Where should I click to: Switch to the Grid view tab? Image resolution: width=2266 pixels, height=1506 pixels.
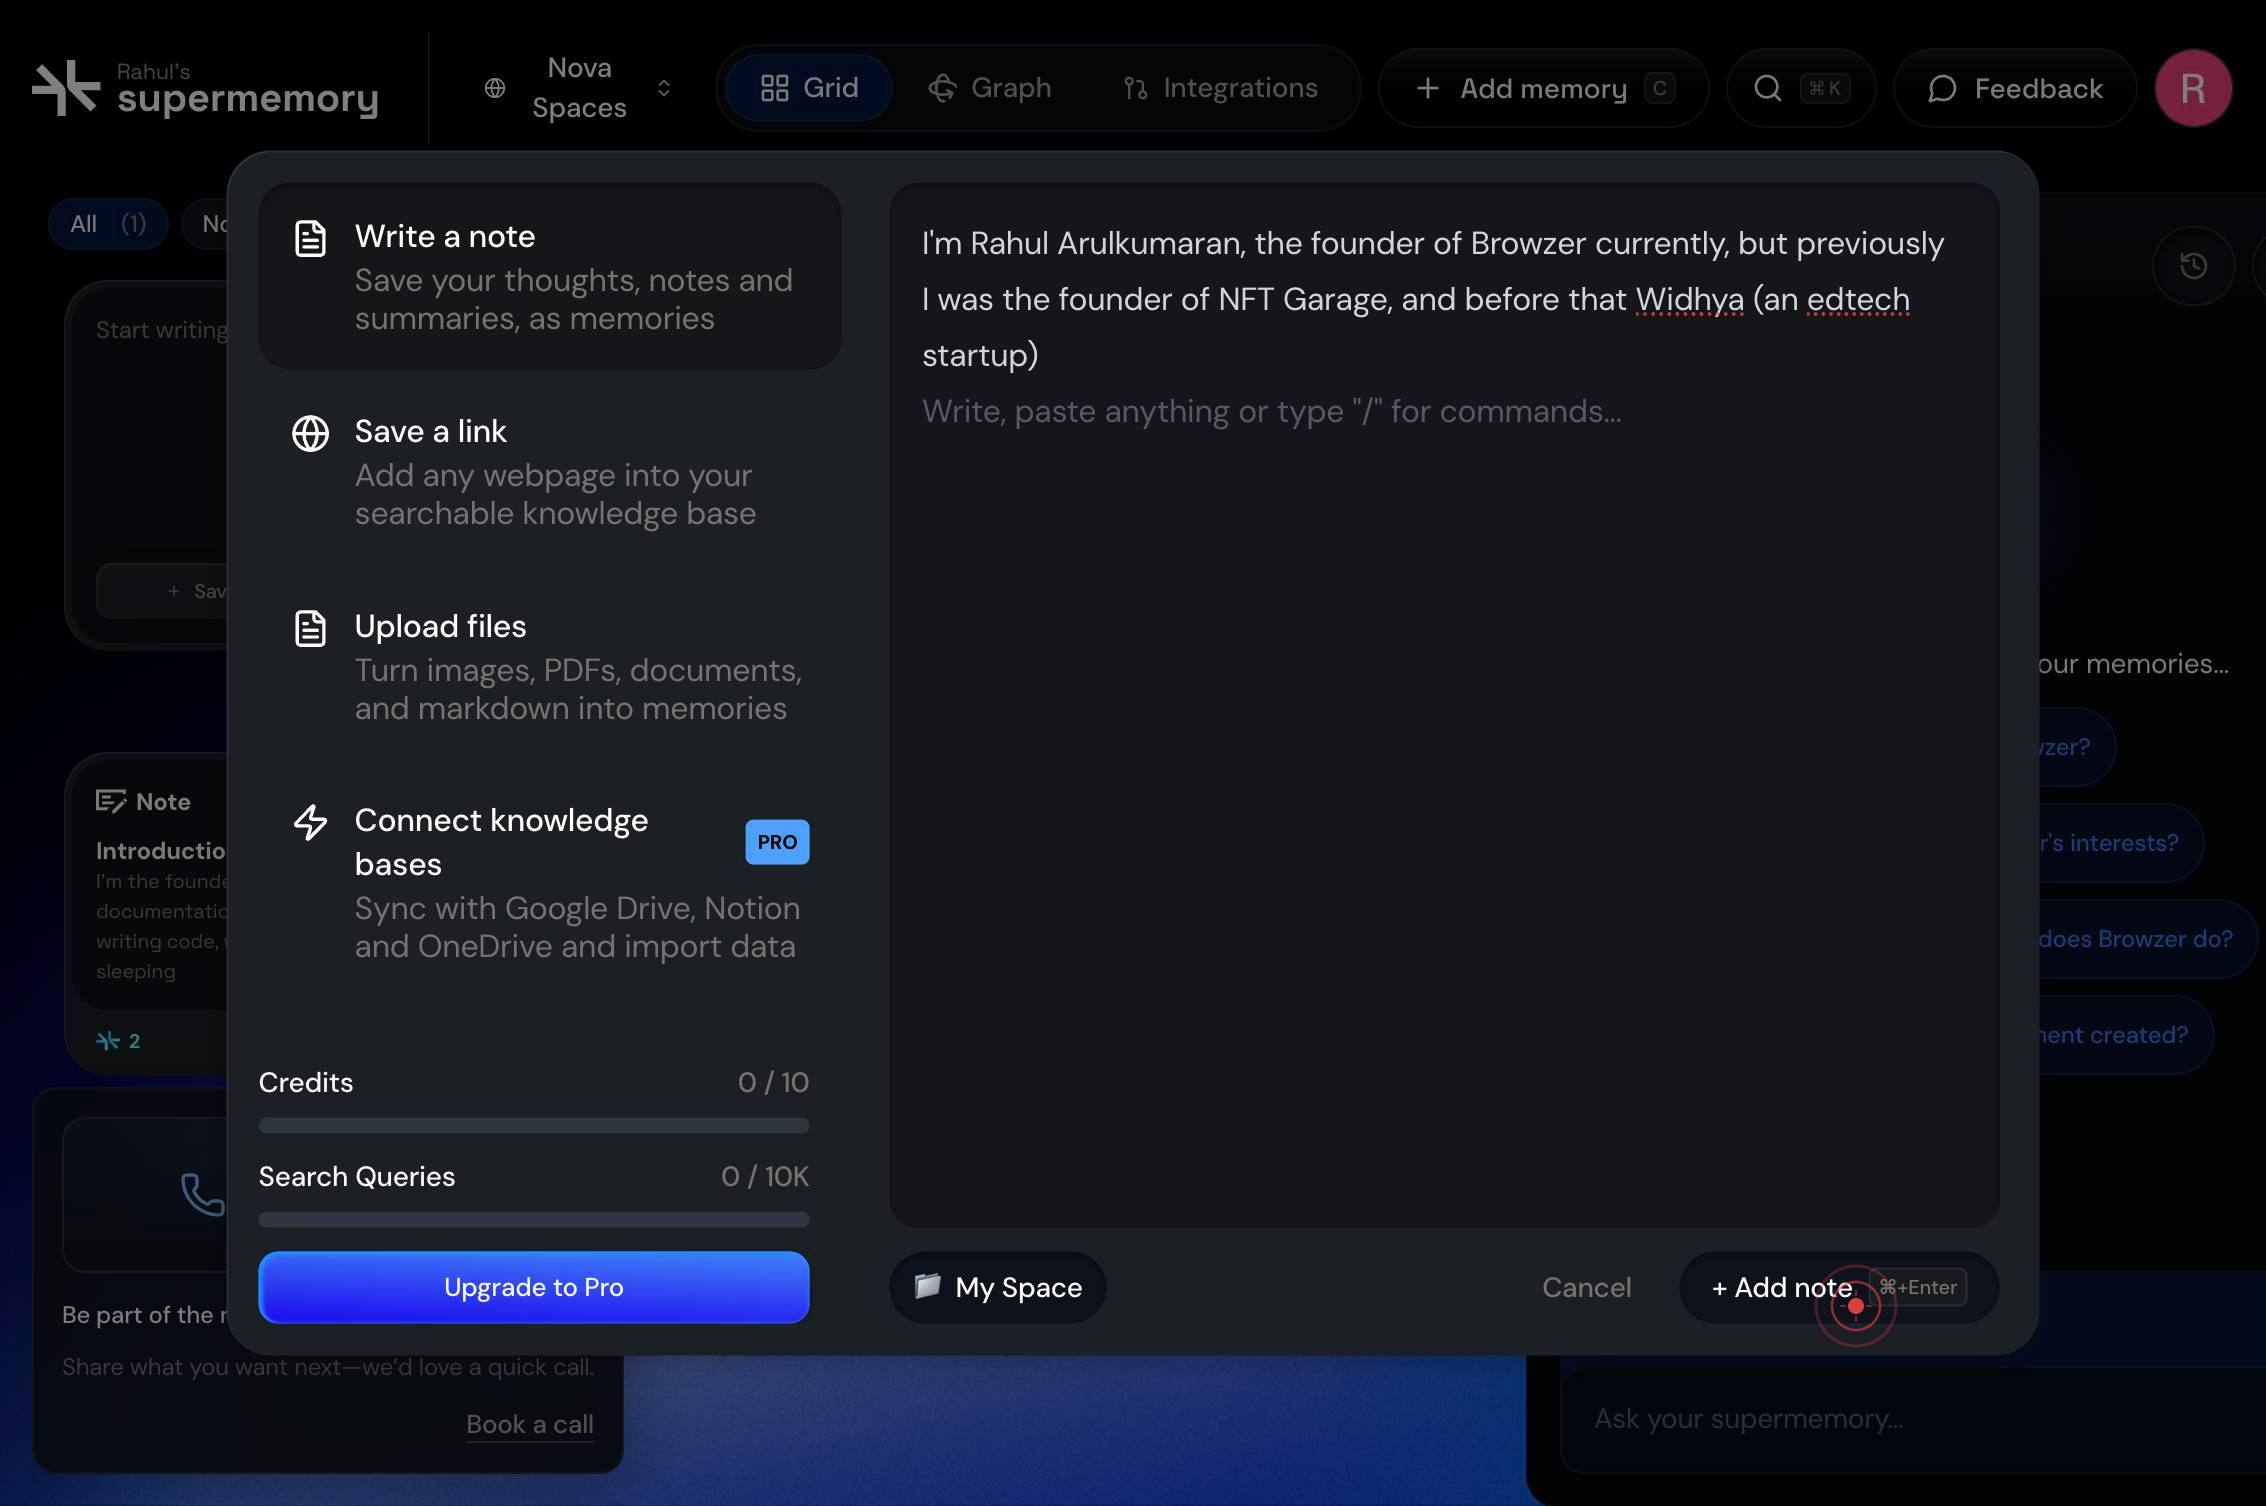click(x=809, y=88)
